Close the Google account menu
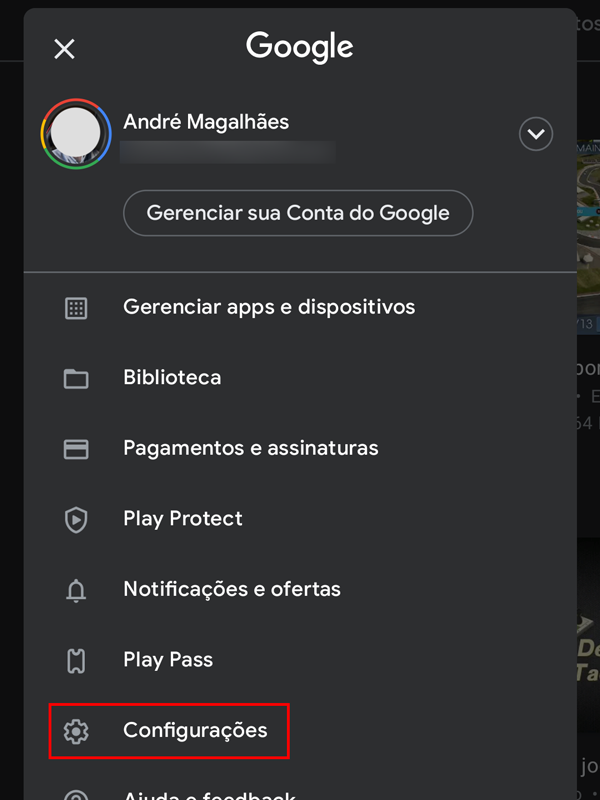The image size is (600, 800). (x=64, y=49)
